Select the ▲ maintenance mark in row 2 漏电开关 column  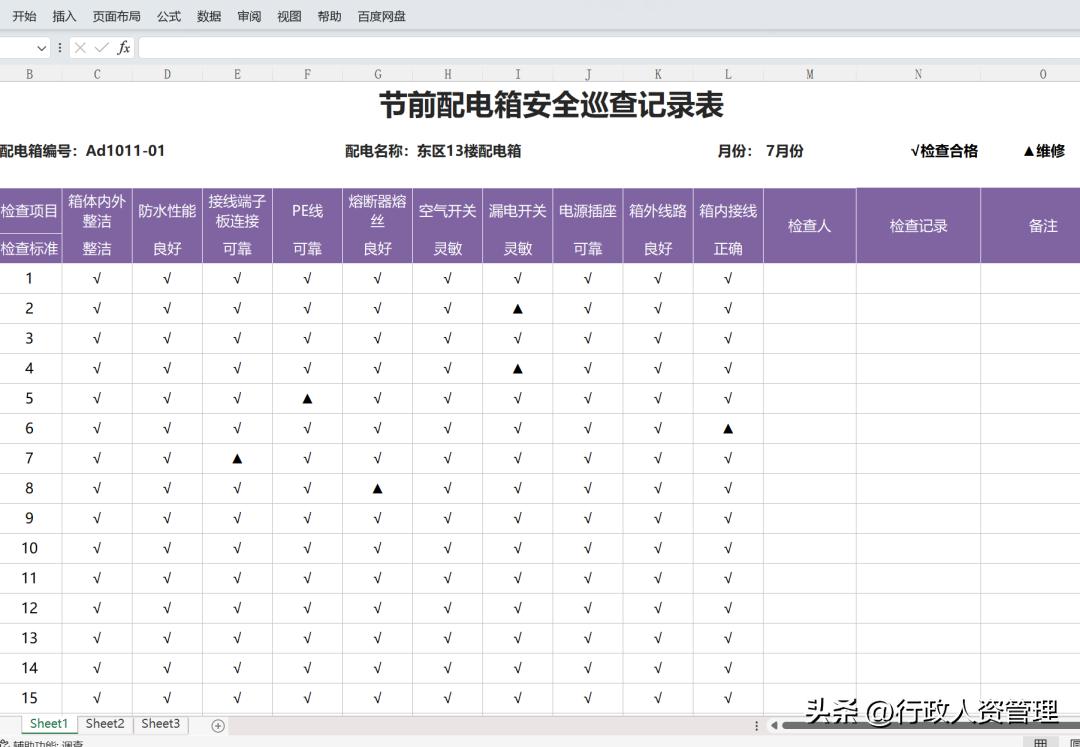517,308
